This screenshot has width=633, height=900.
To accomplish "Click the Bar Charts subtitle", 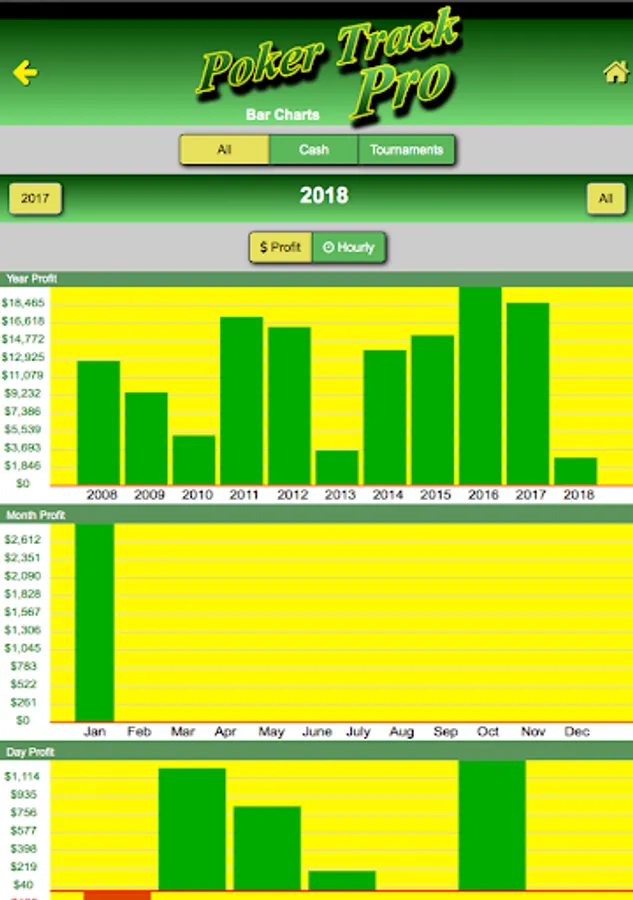I will 282,115.
